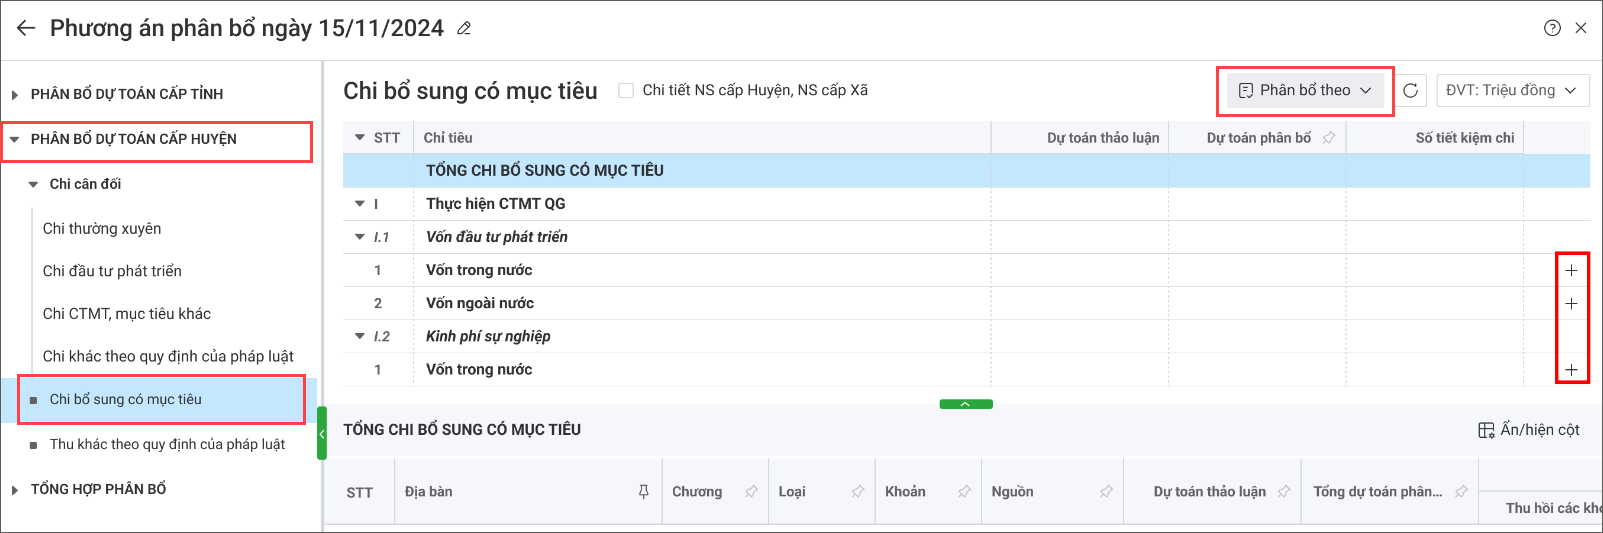Click the refresh icon beside Phân bổ theo
The image size is (1603, 533).
pyautogui.click(x=1410, y=91)
